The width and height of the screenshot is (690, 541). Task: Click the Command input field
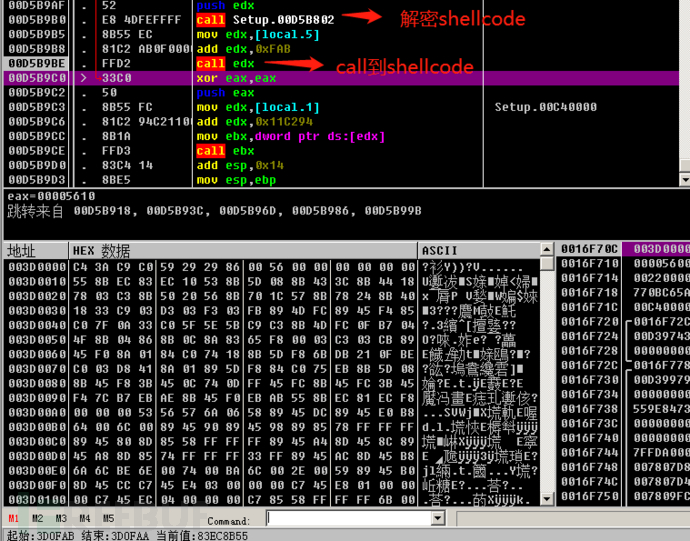[349, 519]
